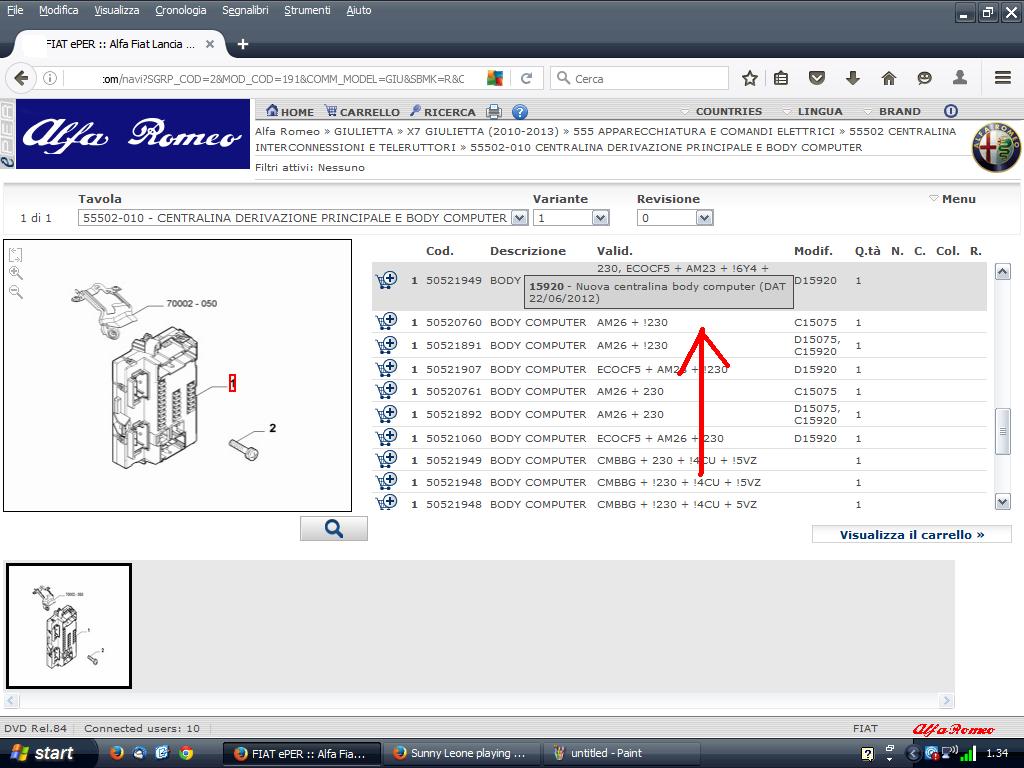Add part 50521892 to cart
The width and height of the screenshot is (1024, 768).
tap(387, 413)
